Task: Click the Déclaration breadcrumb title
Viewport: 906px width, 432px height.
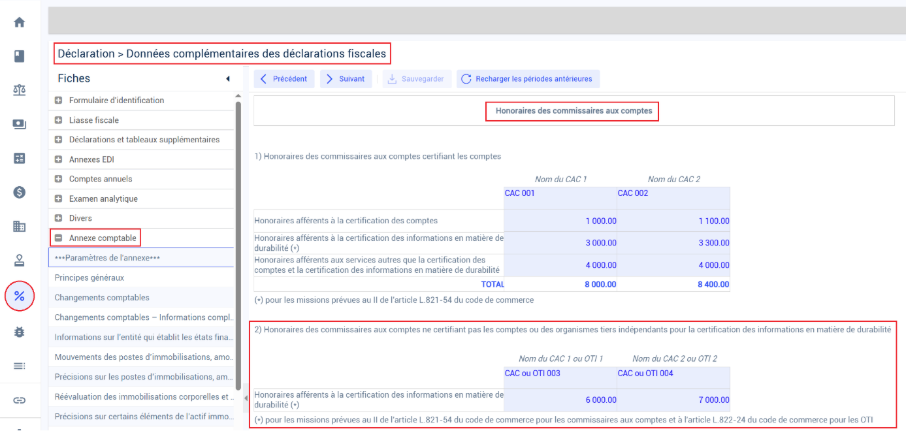Action: pyautogui.click(x=221, y=54)
